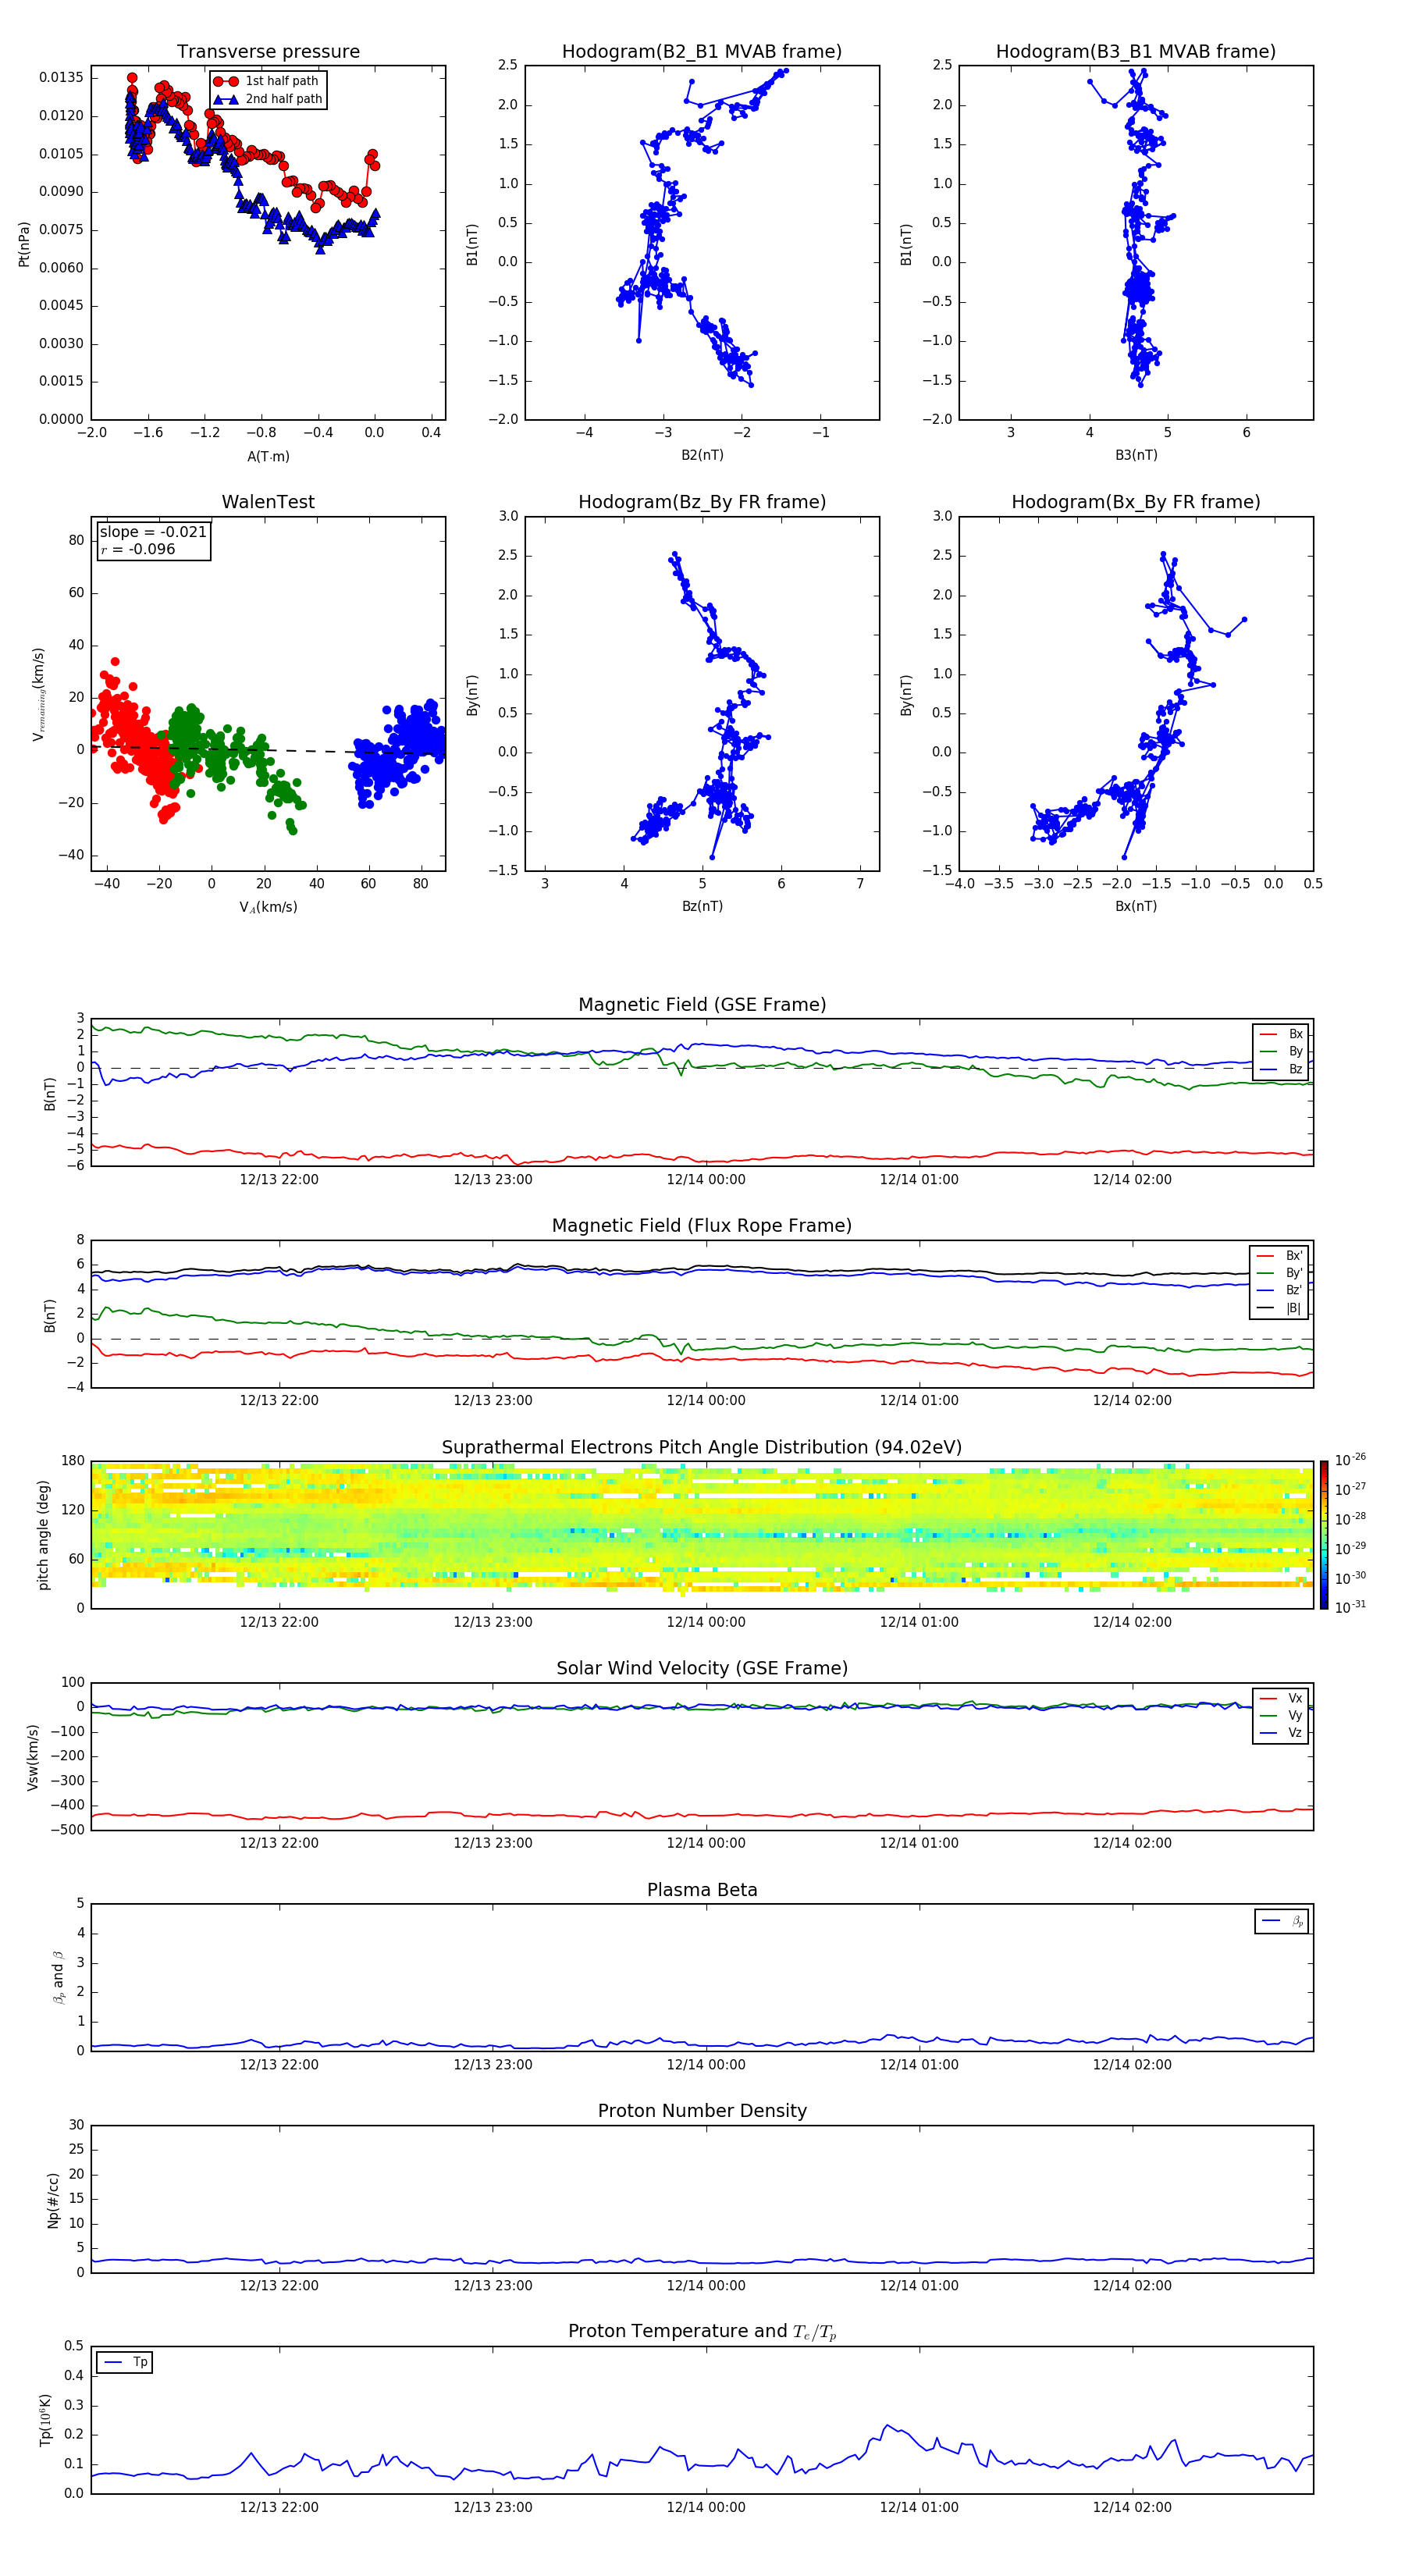Click 'Solar Wind Velocity (GSE Frame)' title

click(702, 1668)
